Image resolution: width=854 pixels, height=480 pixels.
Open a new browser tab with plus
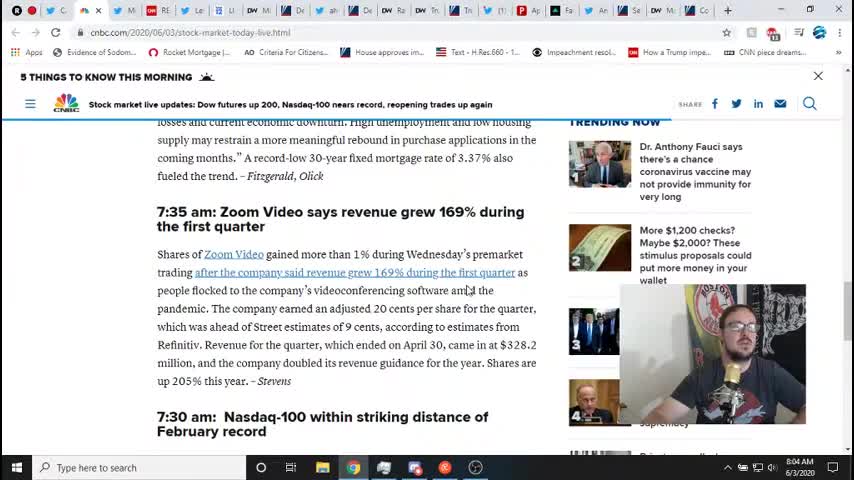point(728,10)
